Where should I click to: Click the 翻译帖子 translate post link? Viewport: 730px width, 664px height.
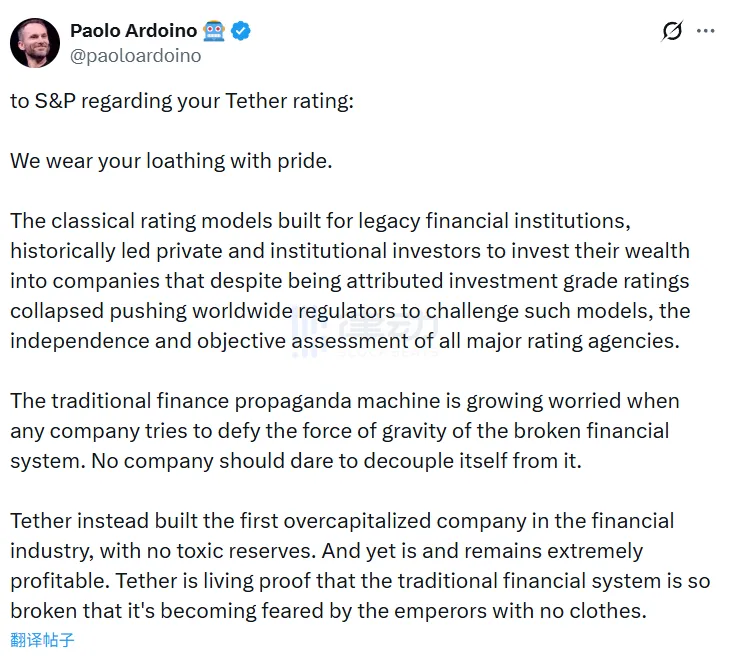(x=42, y=640)
